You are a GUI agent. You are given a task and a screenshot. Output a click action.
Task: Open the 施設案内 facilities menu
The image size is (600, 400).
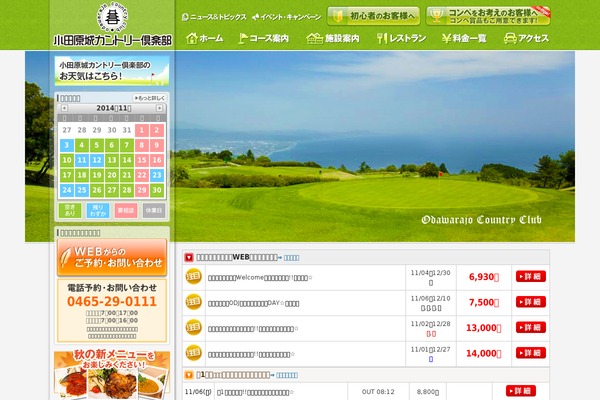point(333,38)
